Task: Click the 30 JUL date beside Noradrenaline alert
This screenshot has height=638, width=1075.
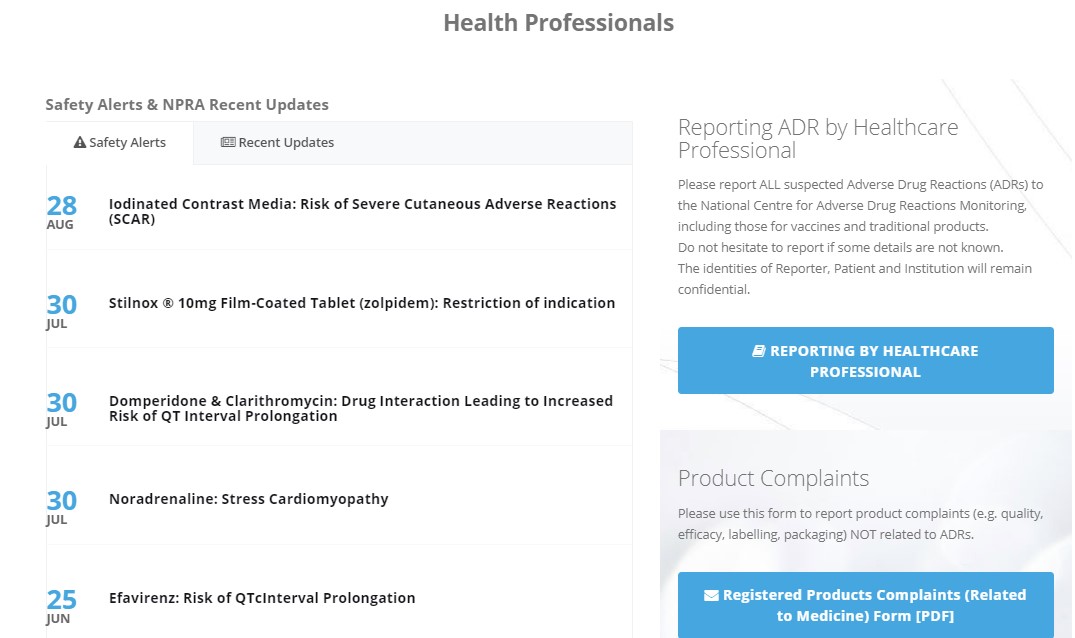Action: 61,505
